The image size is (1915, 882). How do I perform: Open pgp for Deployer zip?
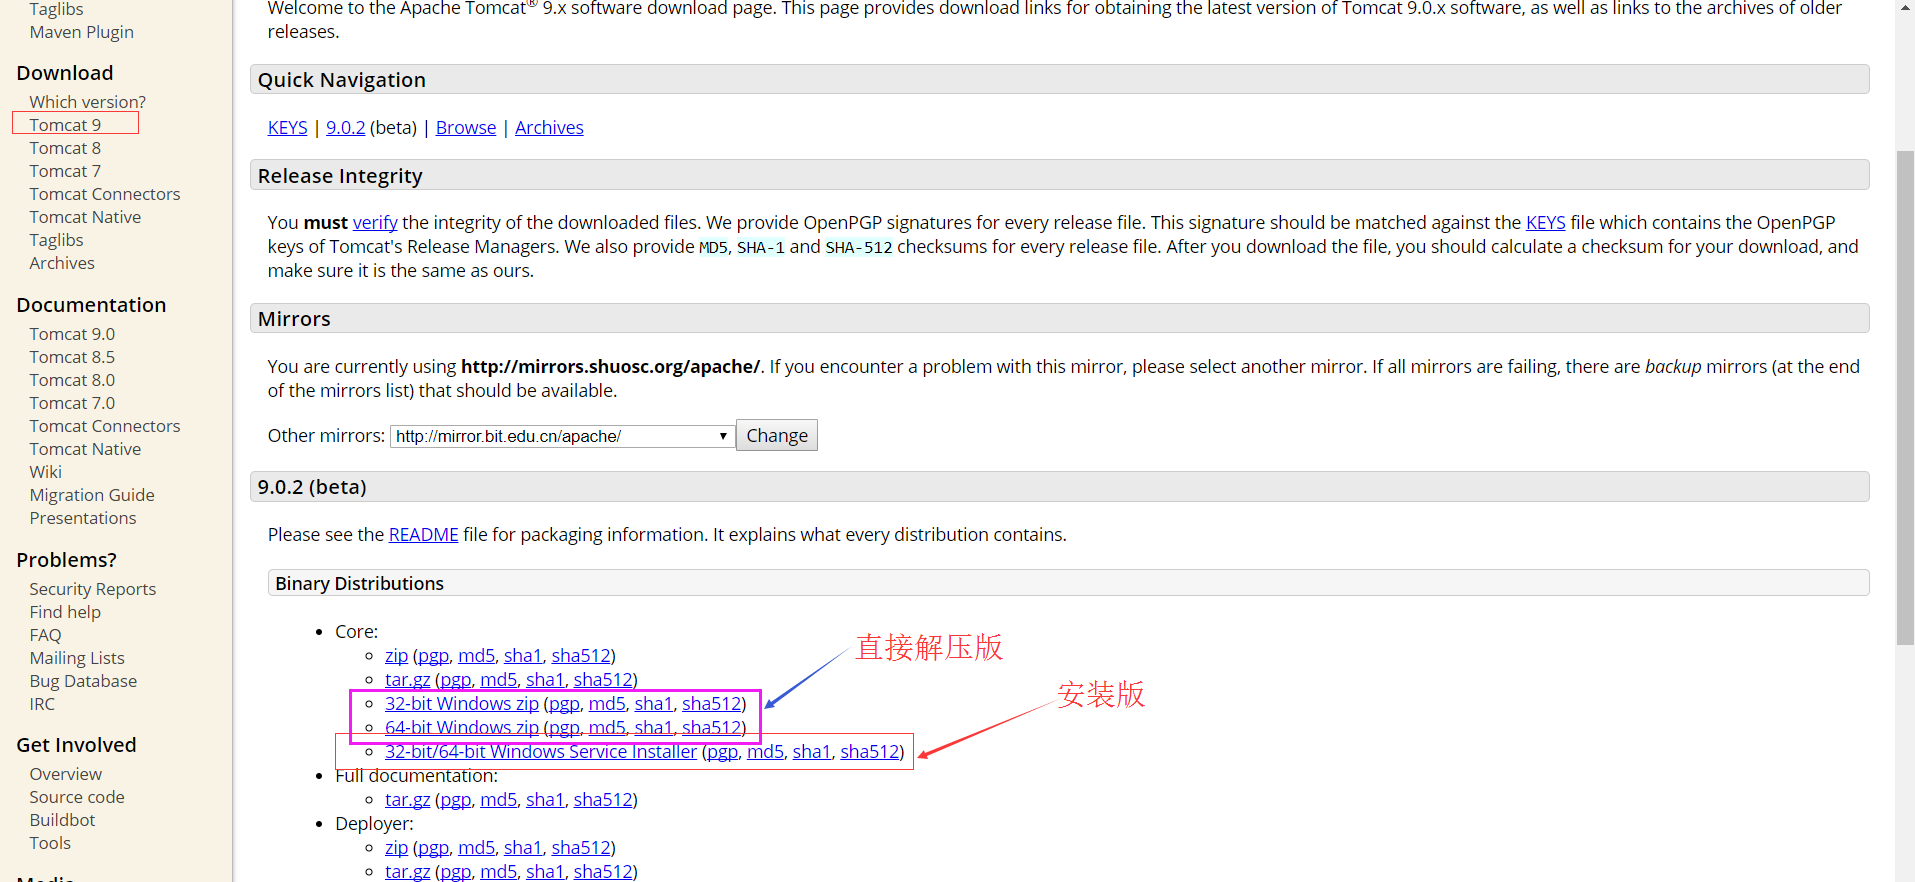[434, 848]
